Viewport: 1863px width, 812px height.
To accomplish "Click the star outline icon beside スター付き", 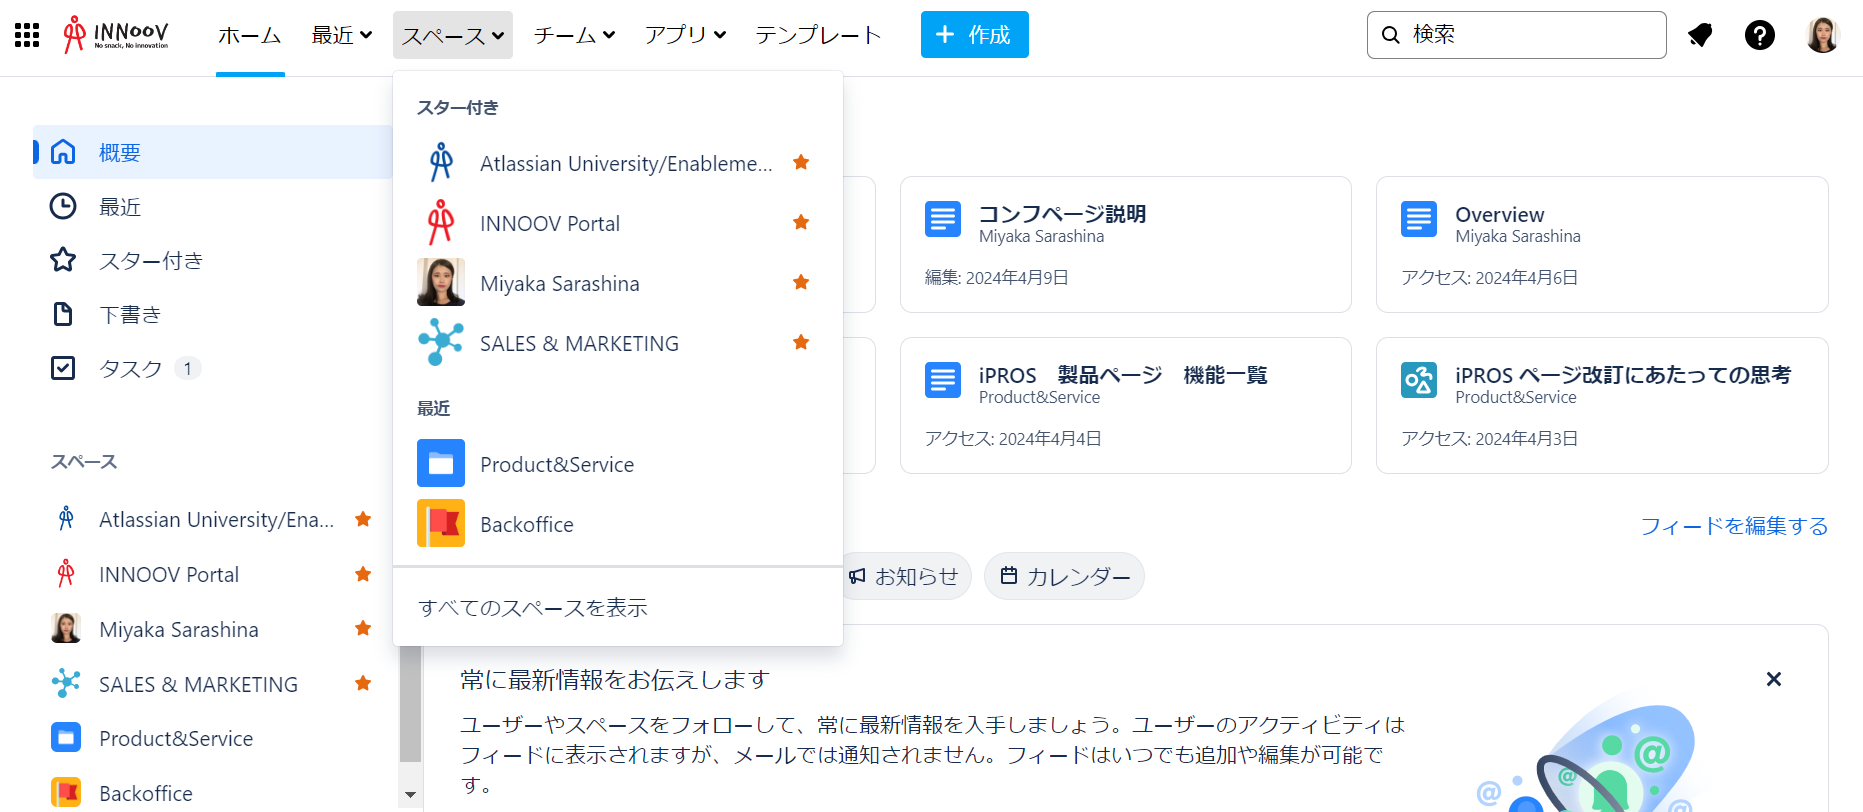I will (x=63, y=260).
